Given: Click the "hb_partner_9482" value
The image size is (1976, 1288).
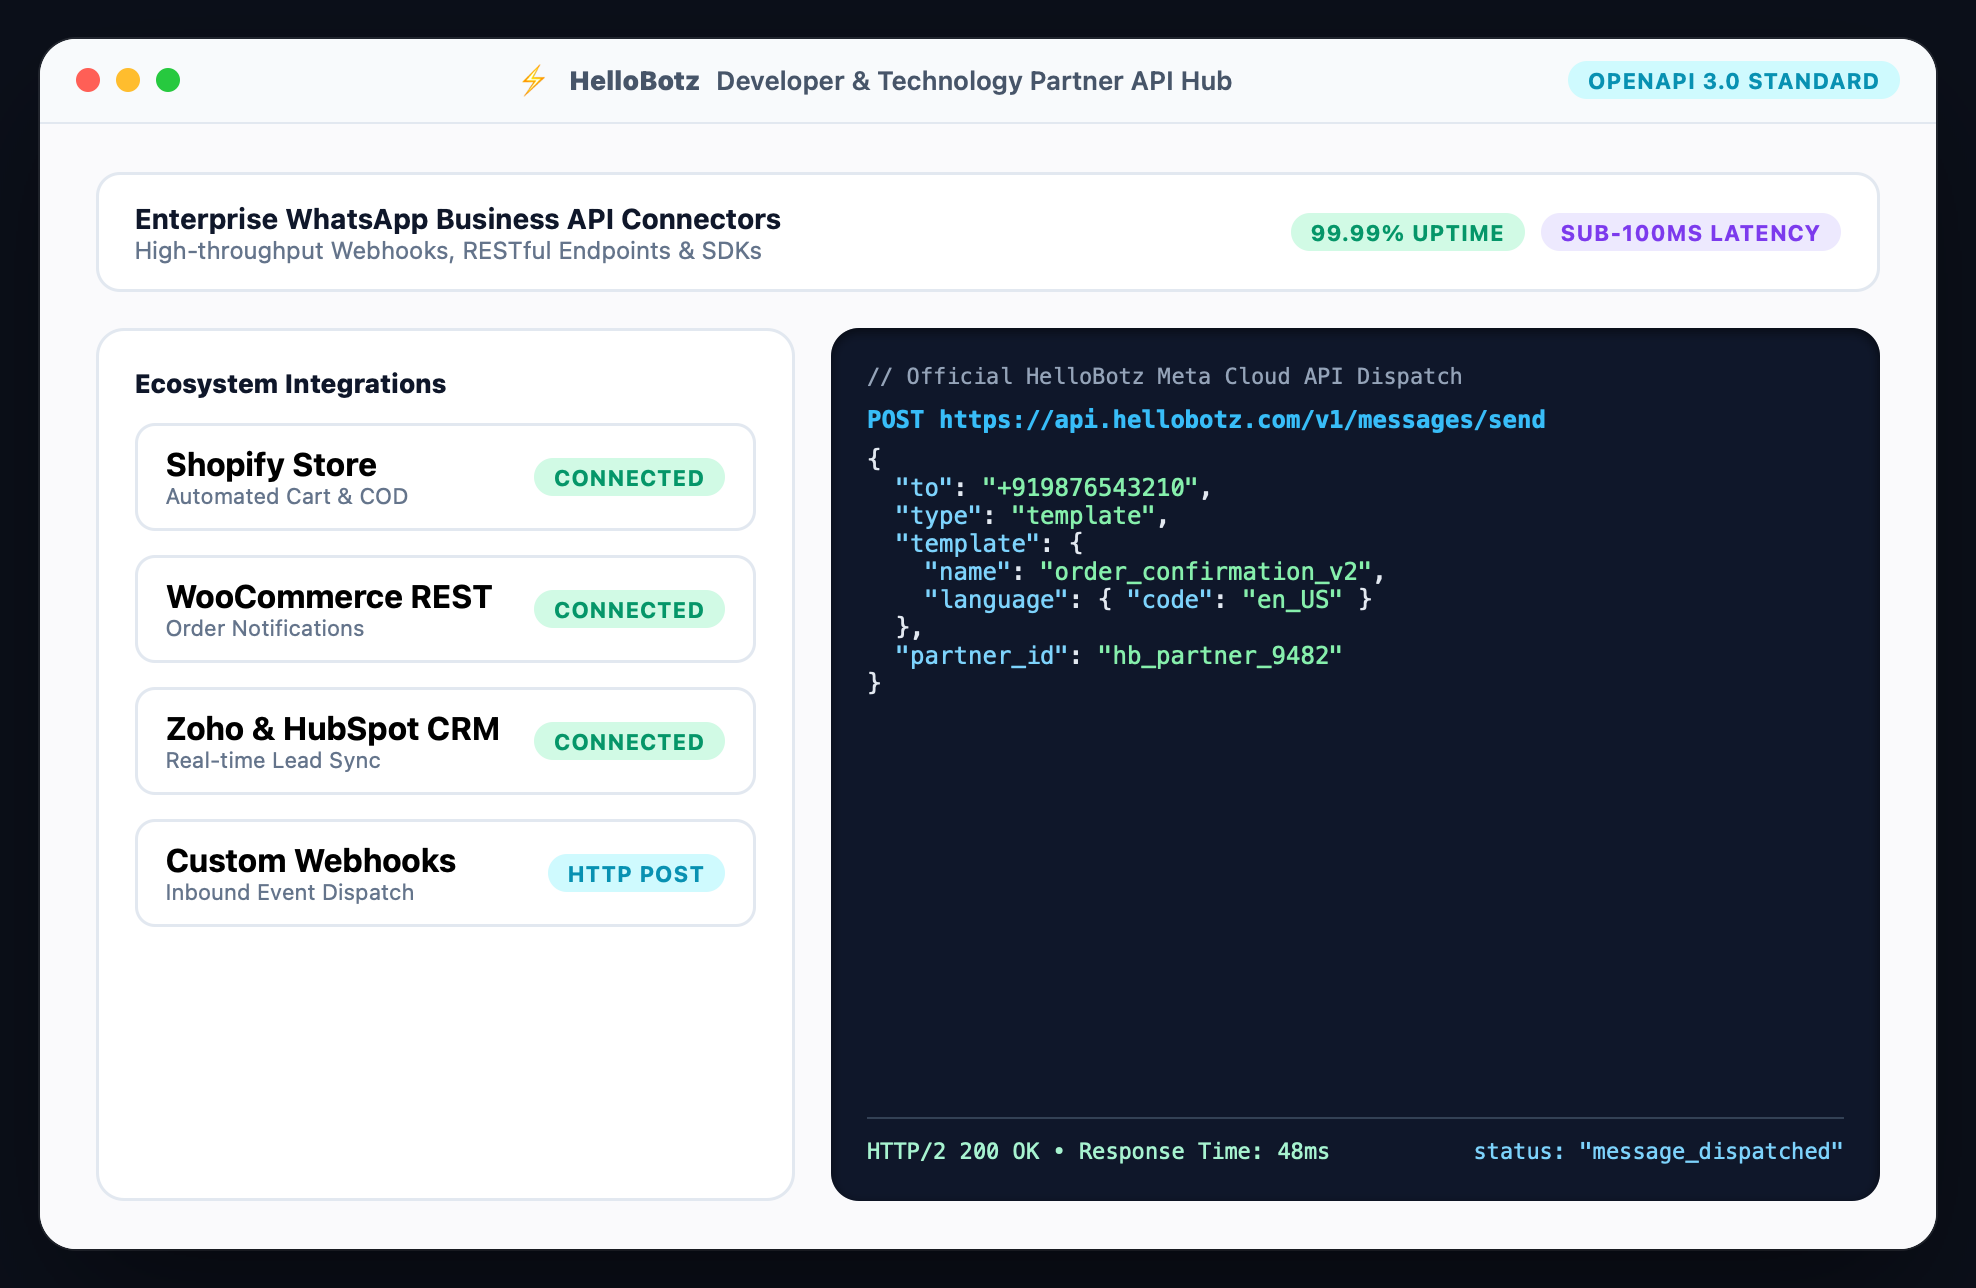Looking at the screenshot, I should tap(1219, 656).
